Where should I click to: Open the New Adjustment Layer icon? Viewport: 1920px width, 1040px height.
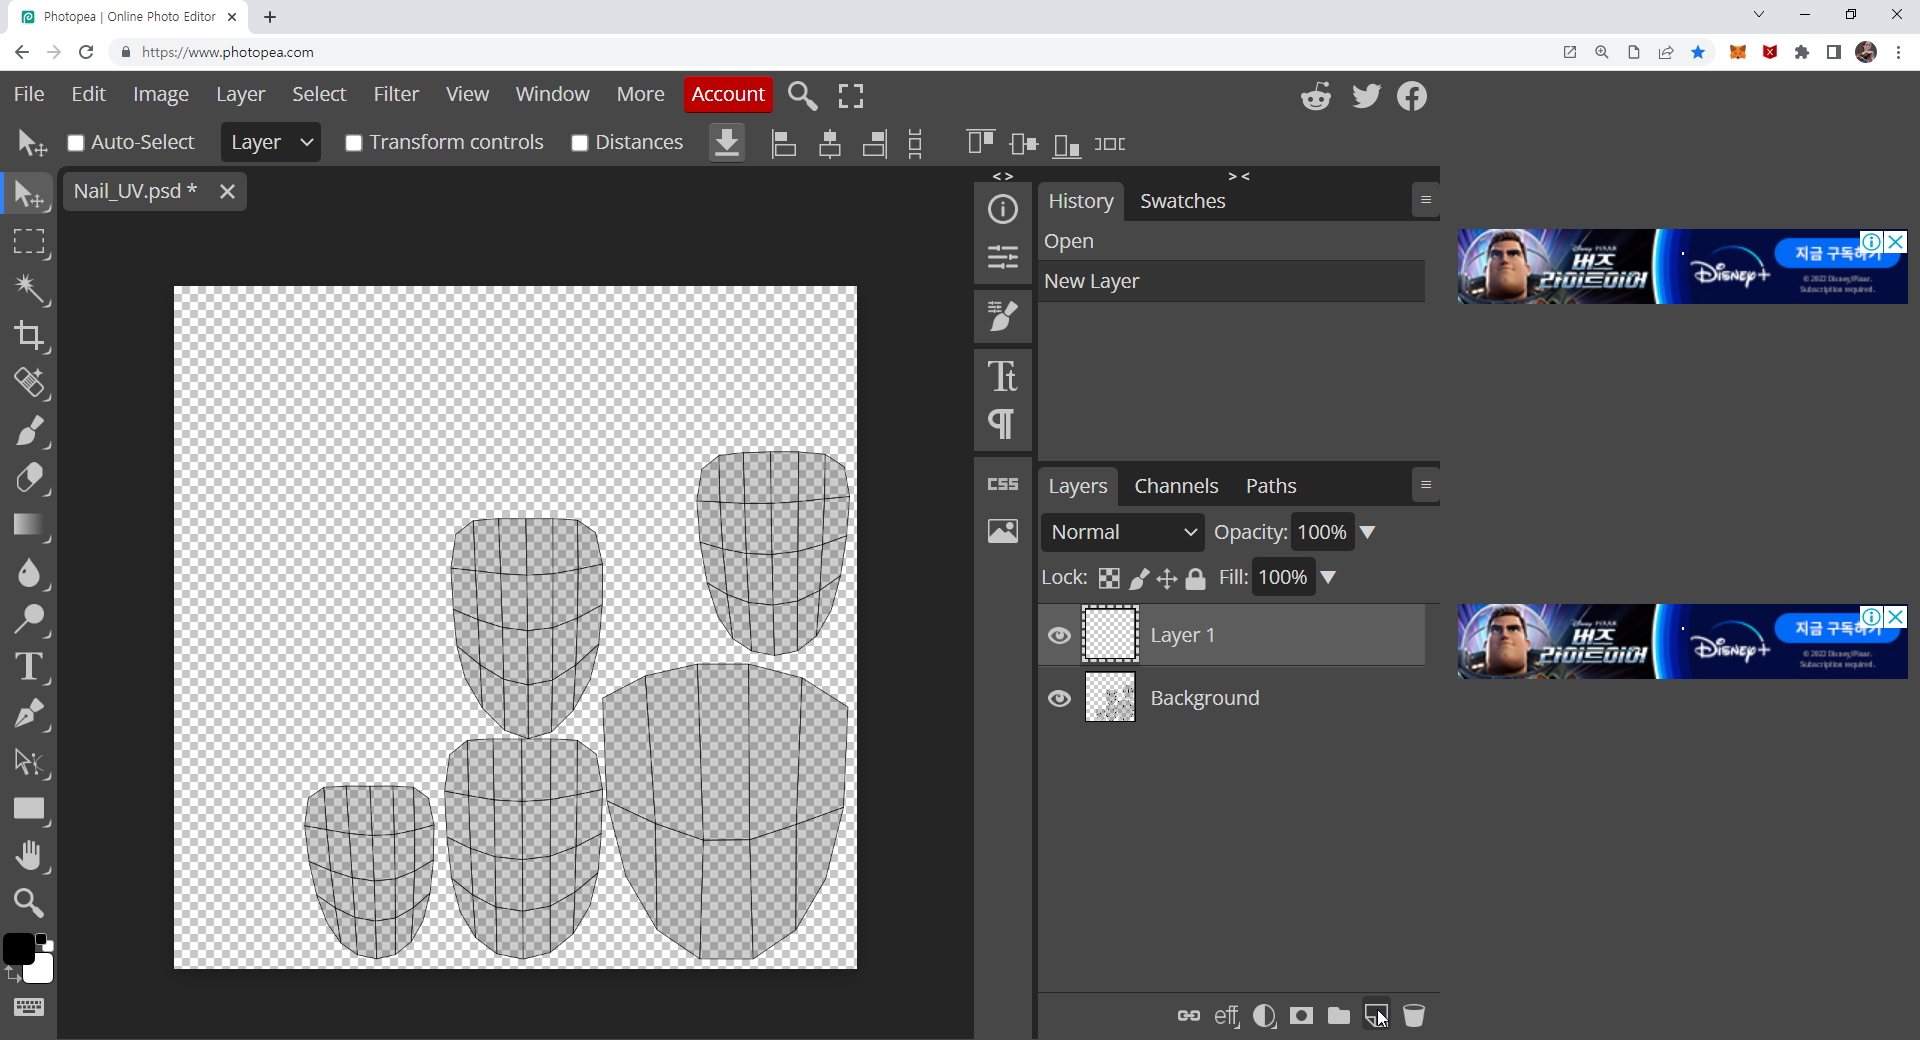(1264, 1016)
